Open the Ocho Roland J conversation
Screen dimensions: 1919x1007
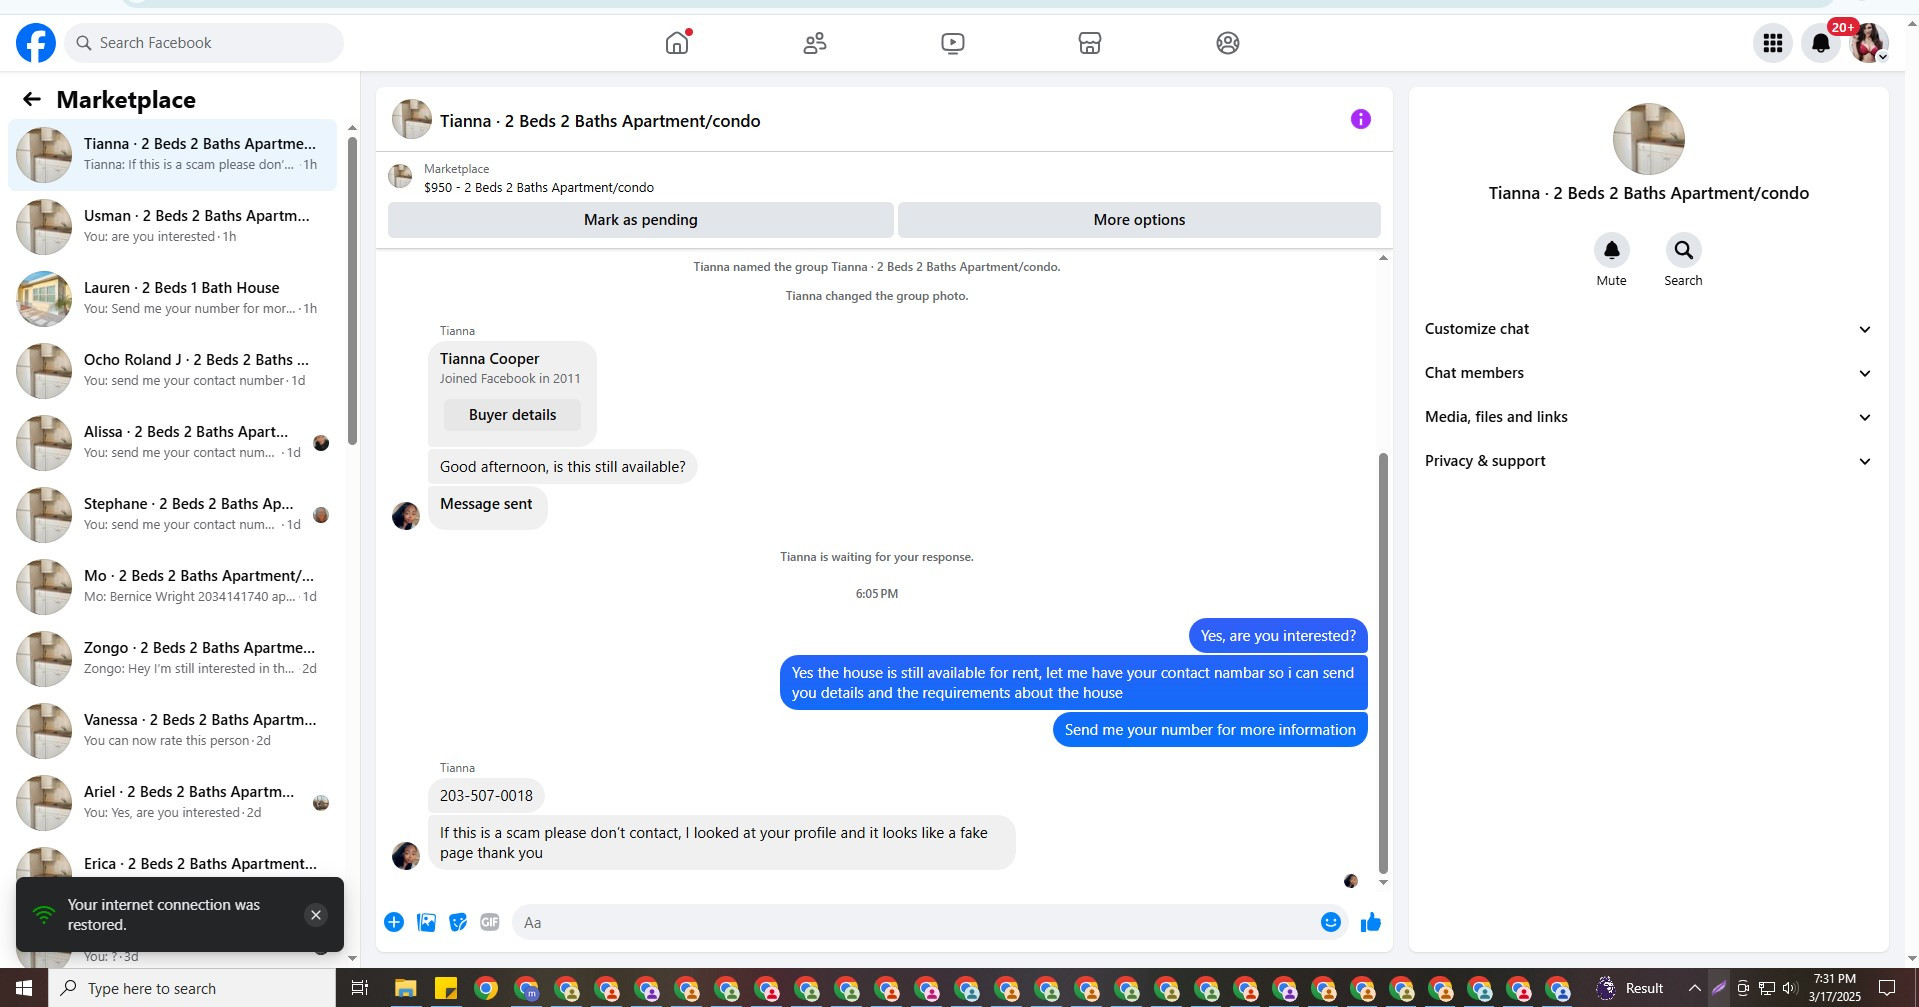(x=172, y=370)
